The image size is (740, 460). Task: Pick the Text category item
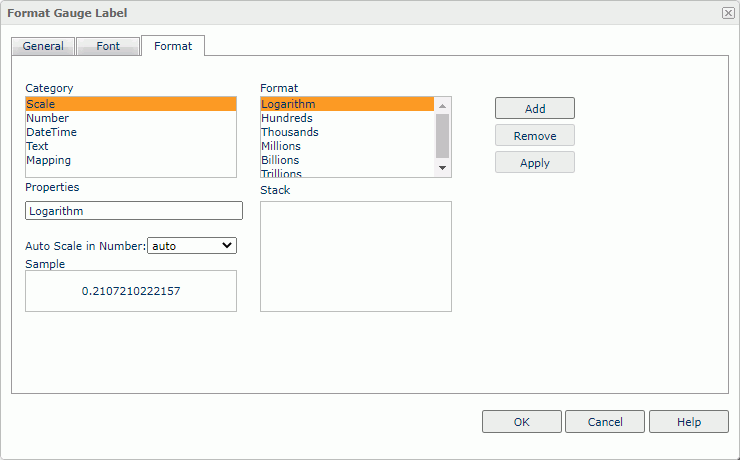pyautogui.click(x=38, y=146)
